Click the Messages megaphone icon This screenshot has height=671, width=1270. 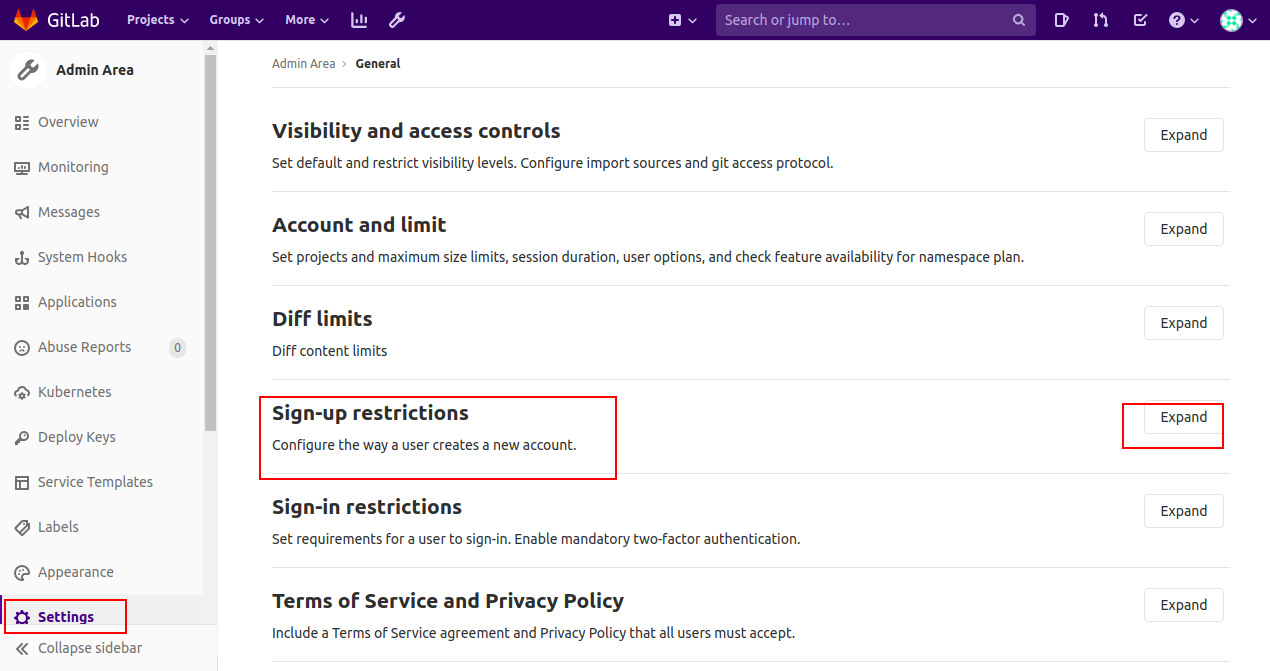pos(22,212)
